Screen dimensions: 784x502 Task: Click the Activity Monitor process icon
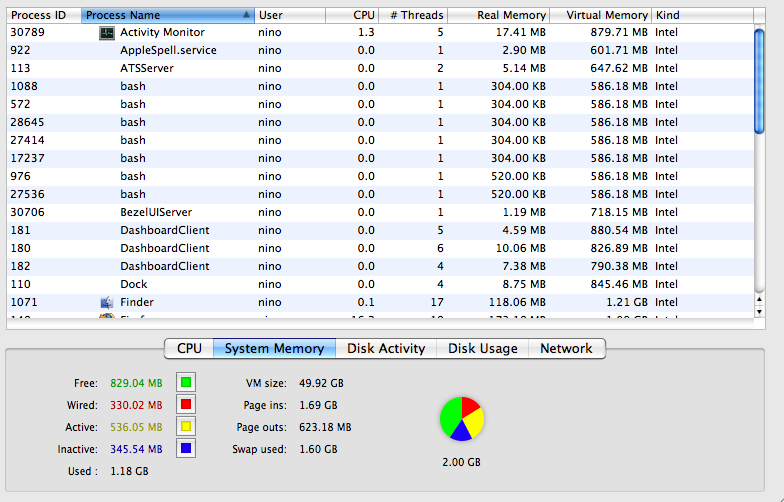coord(106,33)
